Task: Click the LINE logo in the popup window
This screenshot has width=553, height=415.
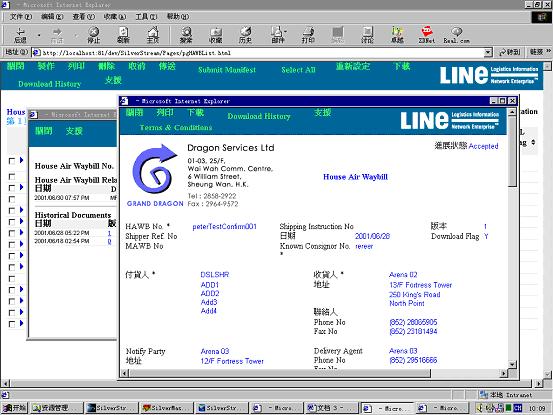Action: click(x=450, y=120)
